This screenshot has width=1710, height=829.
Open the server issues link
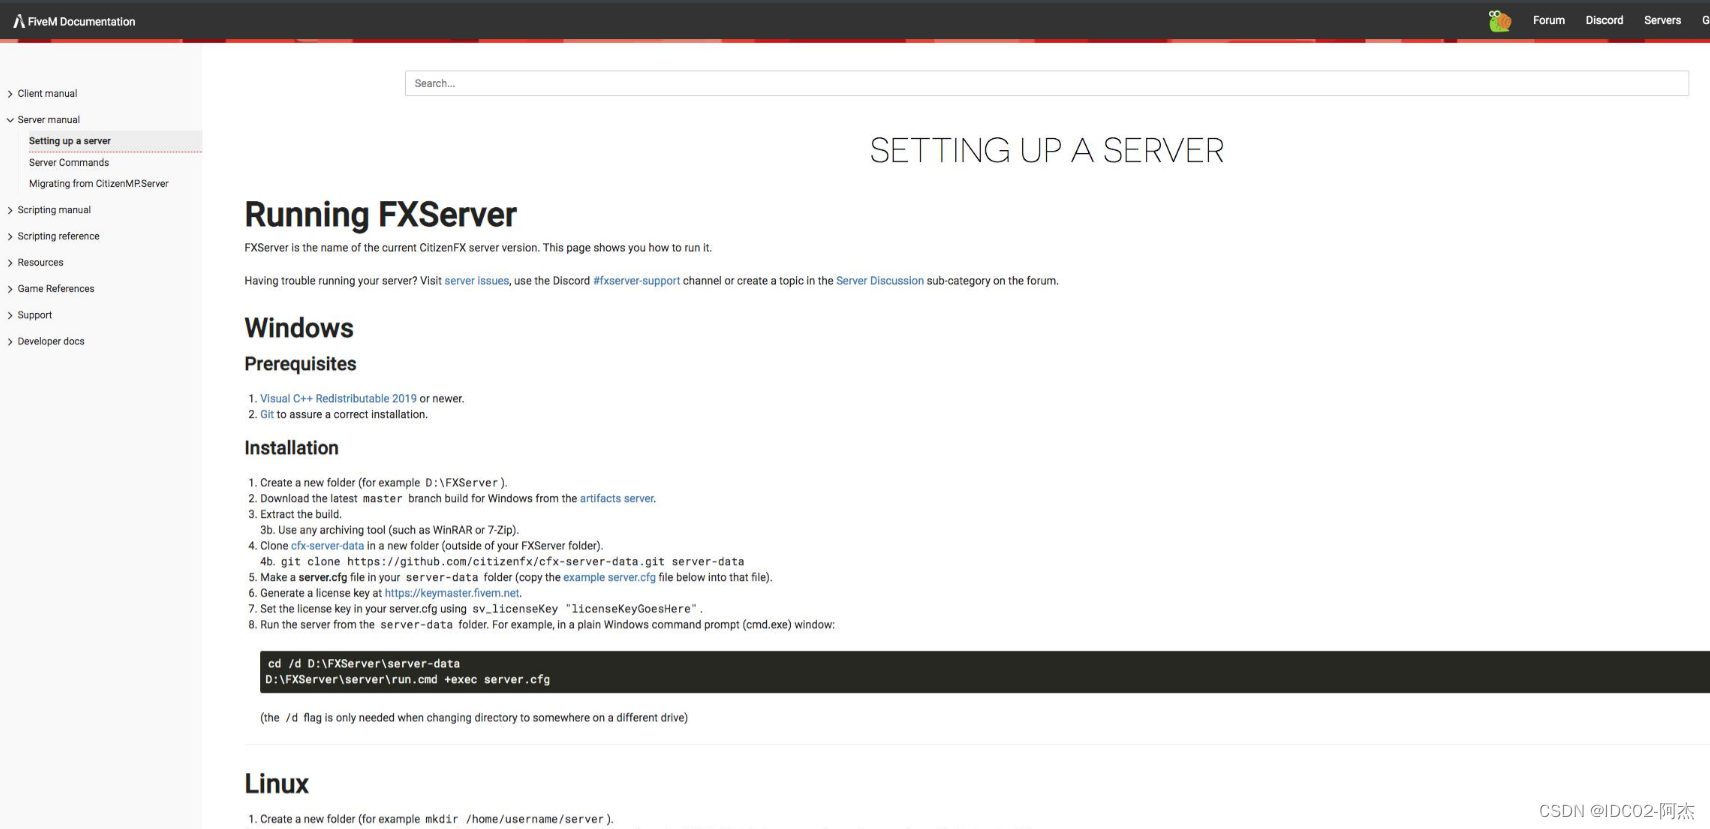477,281
